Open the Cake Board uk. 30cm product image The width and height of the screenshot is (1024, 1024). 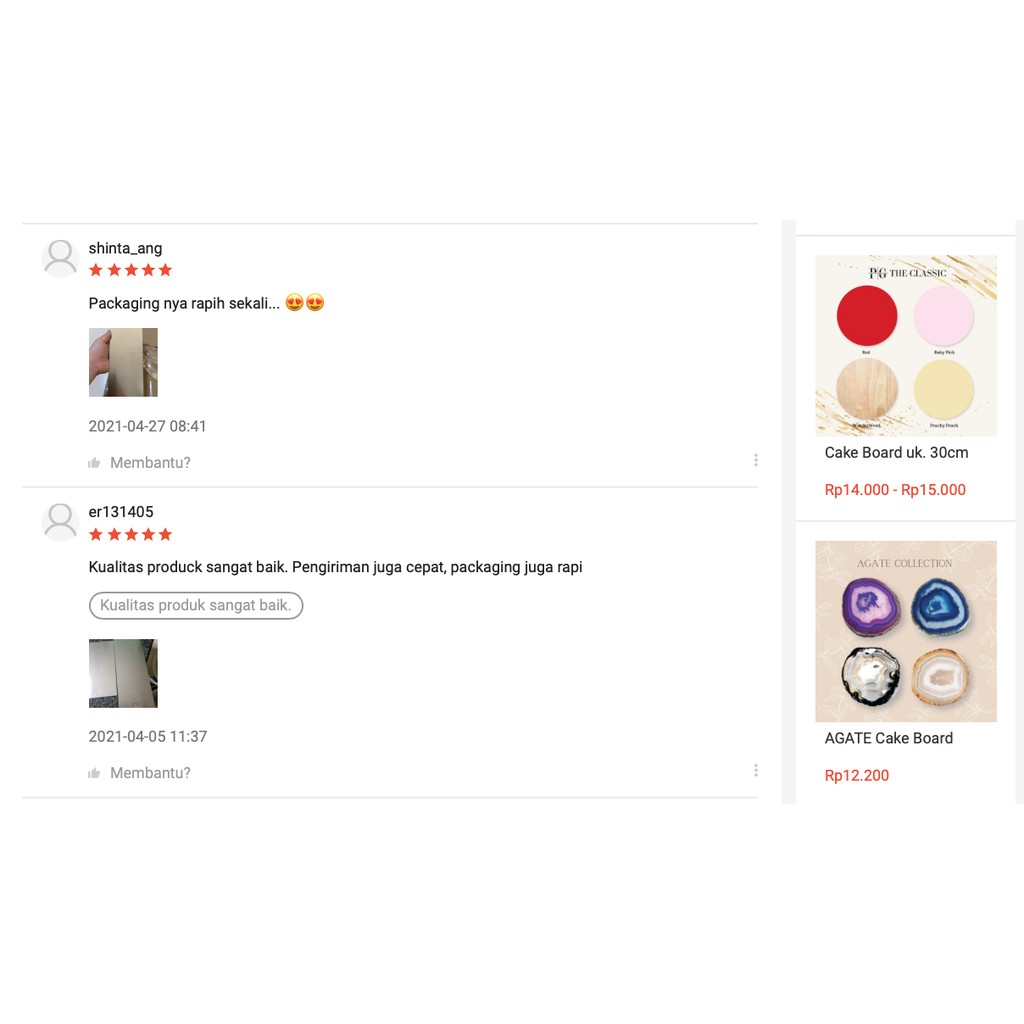(906, 345)
